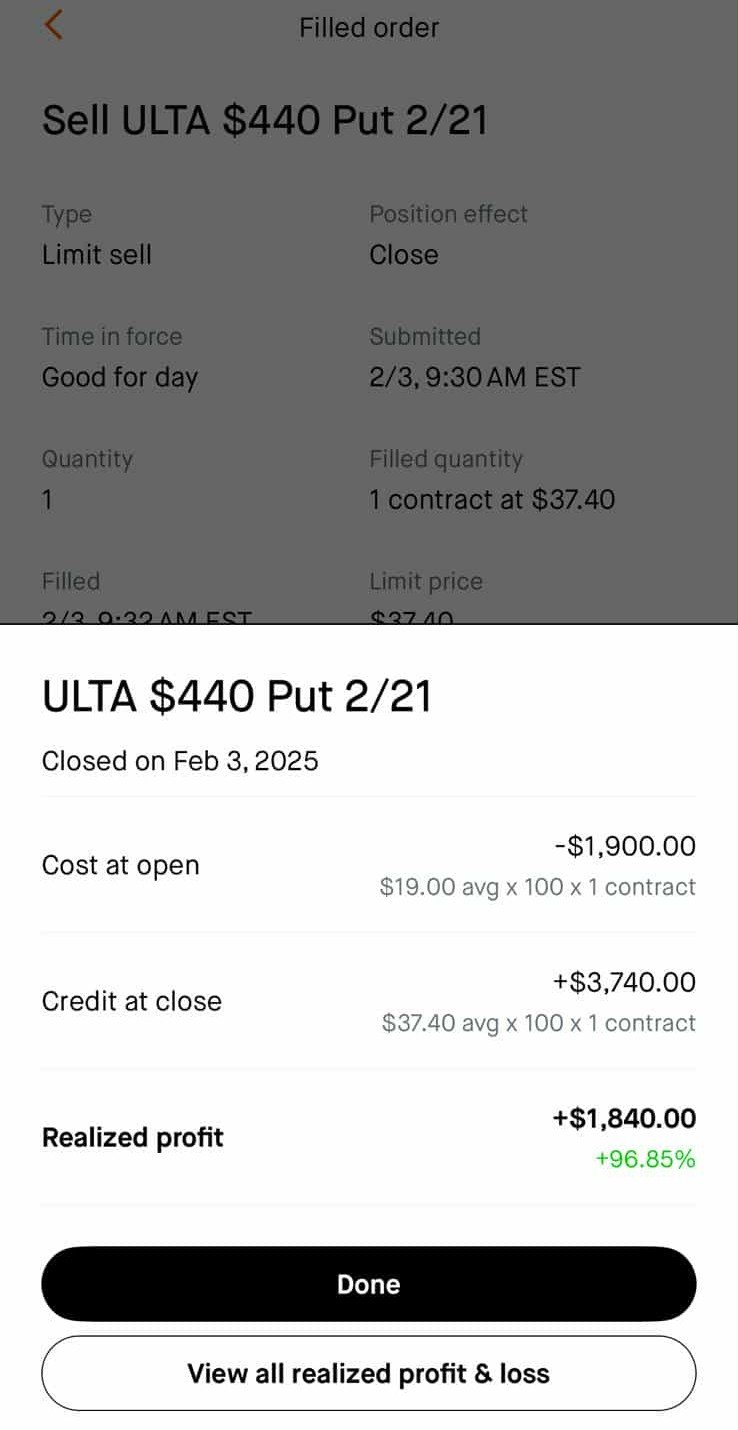The height and width of the screenshot is (1430, 738).
Task: Select the Sell ULTA $440 Put heading
Action: [x=265, y=121]
